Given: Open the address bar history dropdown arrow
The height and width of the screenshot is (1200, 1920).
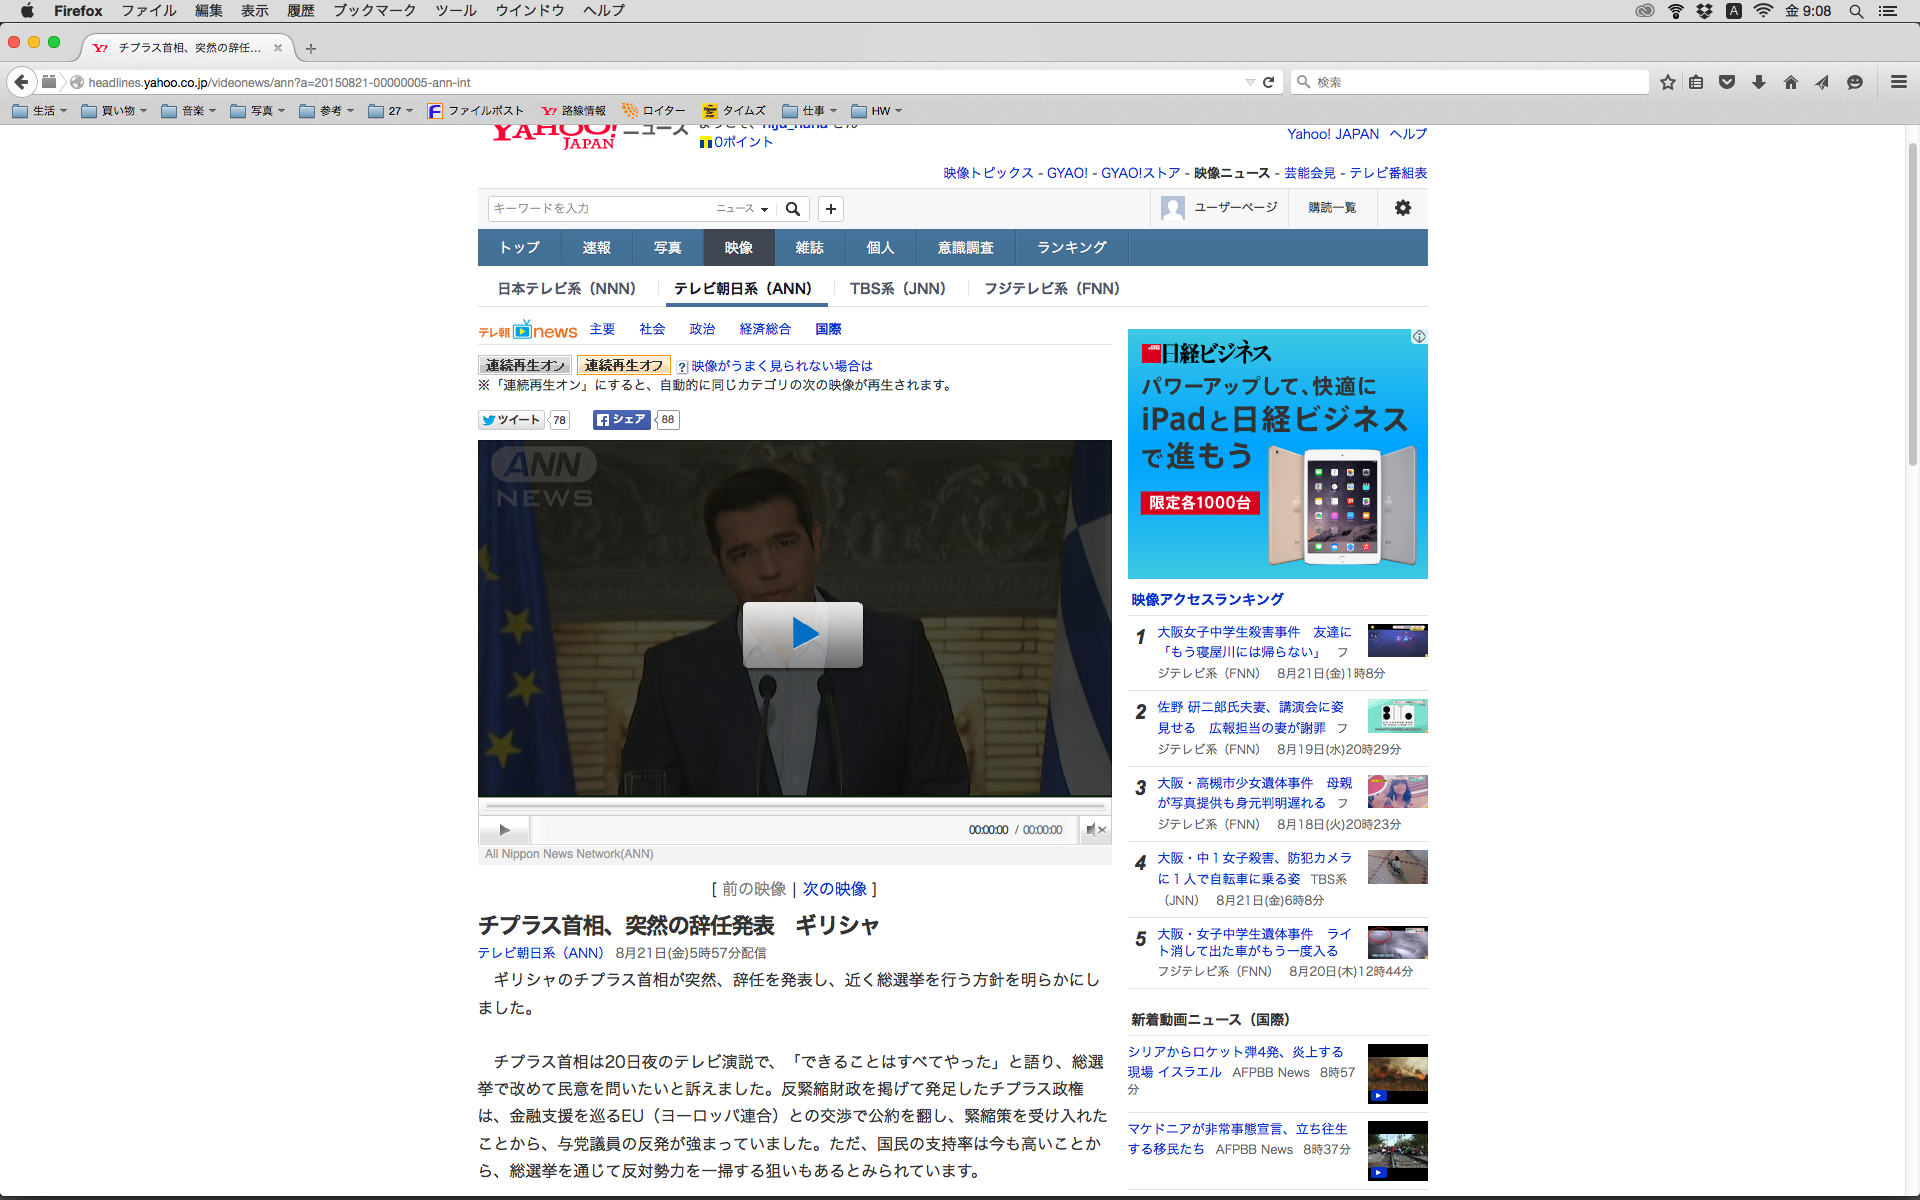Looking at the screenshot, I should (1249, 82).
